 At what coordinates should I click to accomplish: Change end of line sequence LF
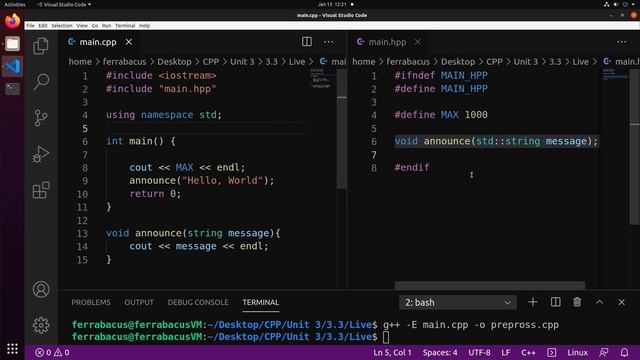pos(506,352)
